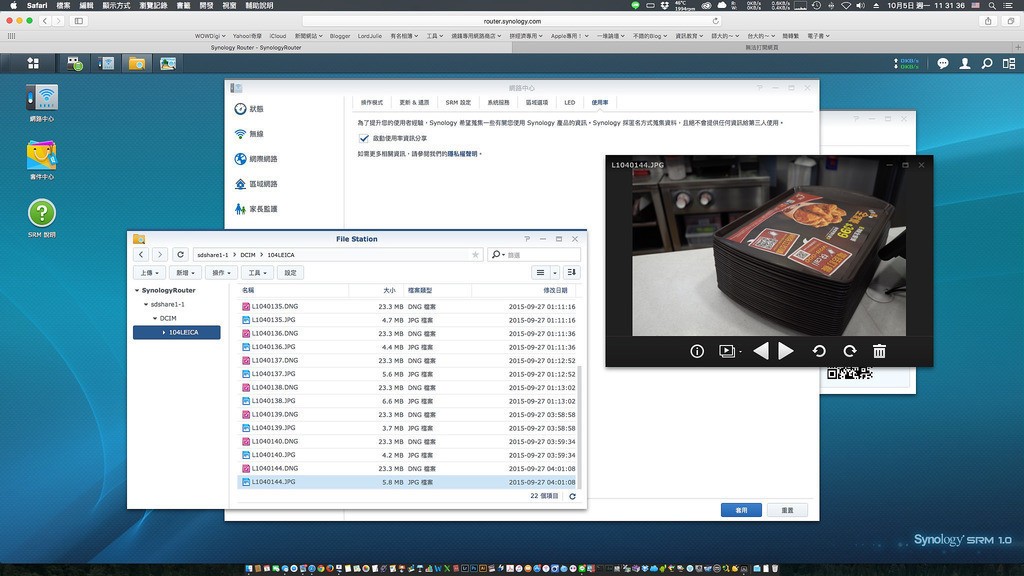The height and width of the screenshot is (576, 1024).
Task: Open the SRM widgets panel icon
Action: tap(1009, 63)
